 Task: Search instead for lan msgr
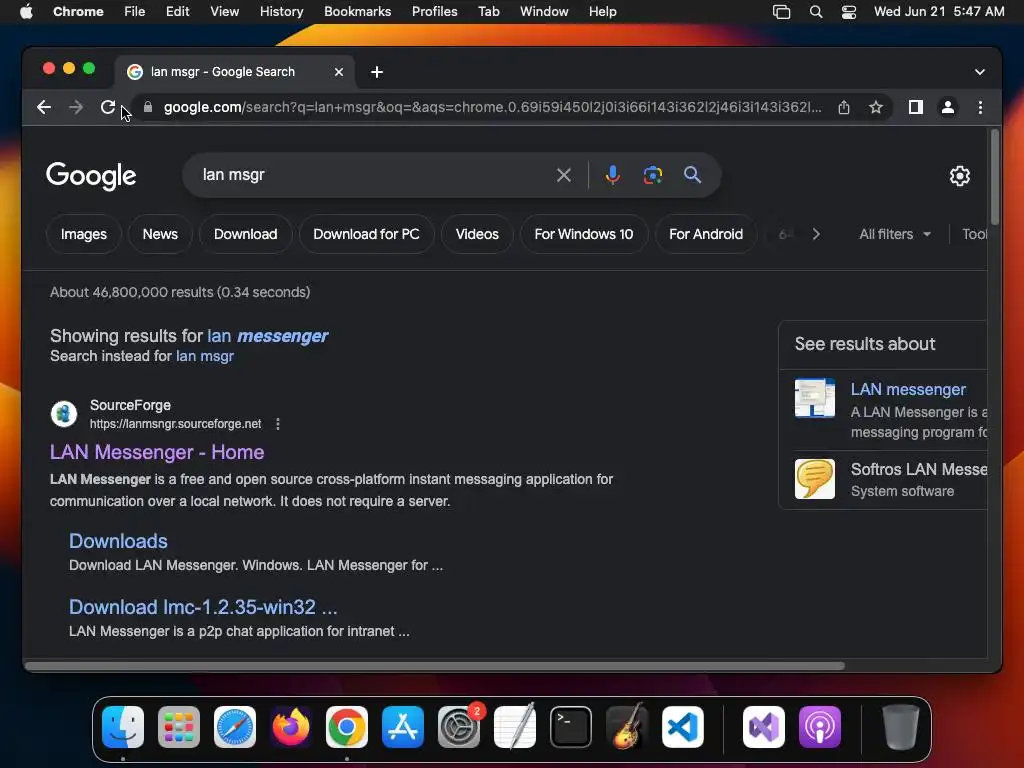pyautogui.click(x=204, y=356)
